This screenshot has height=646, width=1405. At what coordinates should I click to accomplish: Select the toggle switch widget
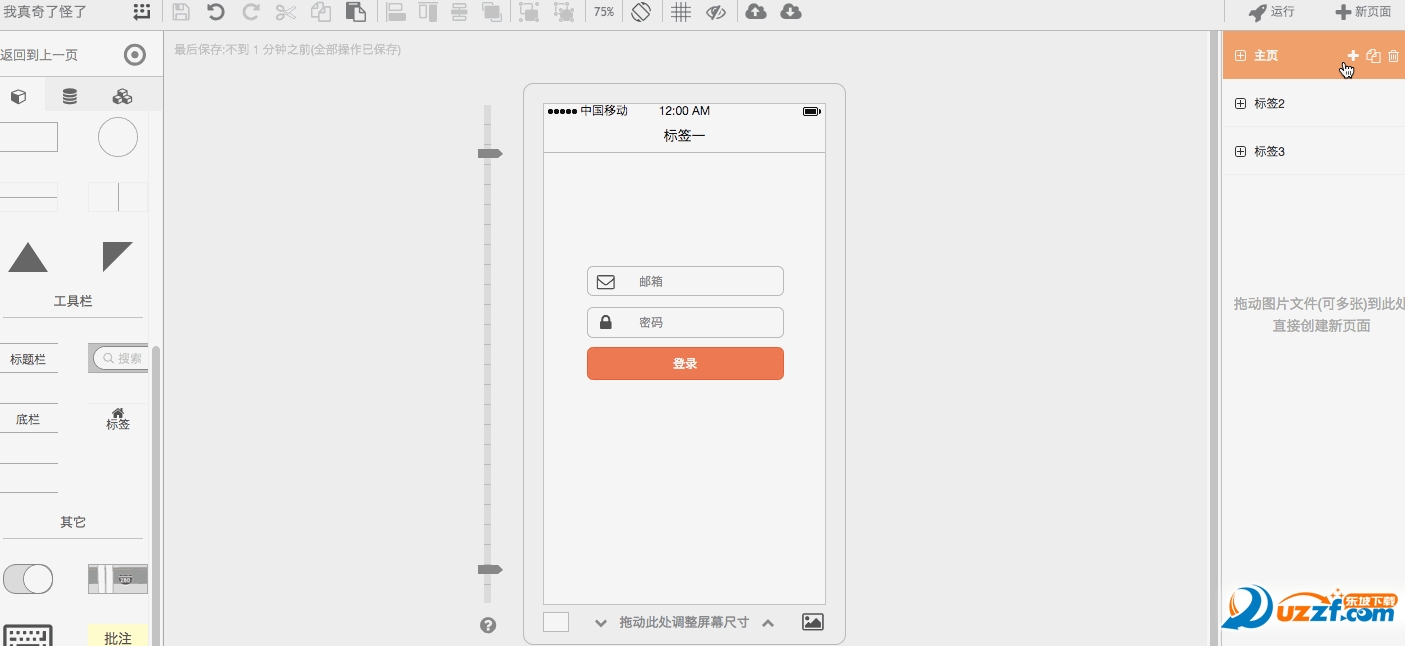click(28, 578)
